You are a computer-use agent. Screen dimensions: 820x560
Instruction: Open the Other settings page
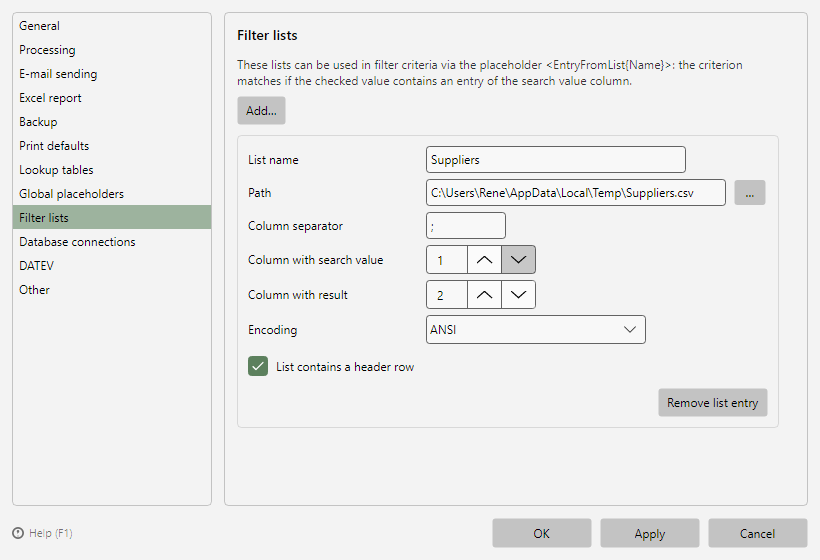click(x=112, y=290)
